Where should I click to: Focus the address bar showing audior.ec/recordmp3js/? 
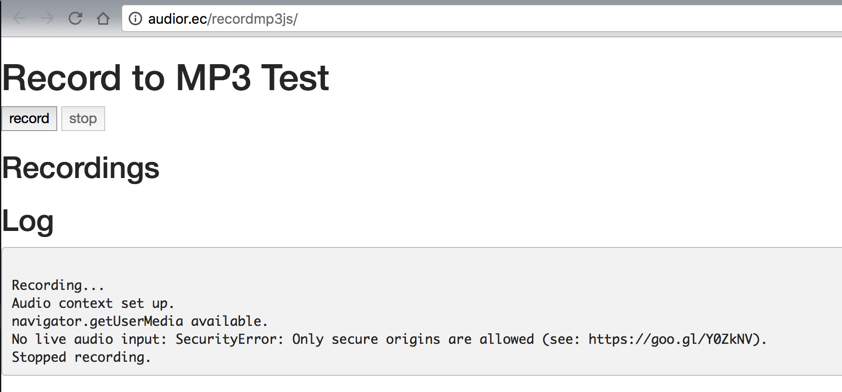pos(482,19)
